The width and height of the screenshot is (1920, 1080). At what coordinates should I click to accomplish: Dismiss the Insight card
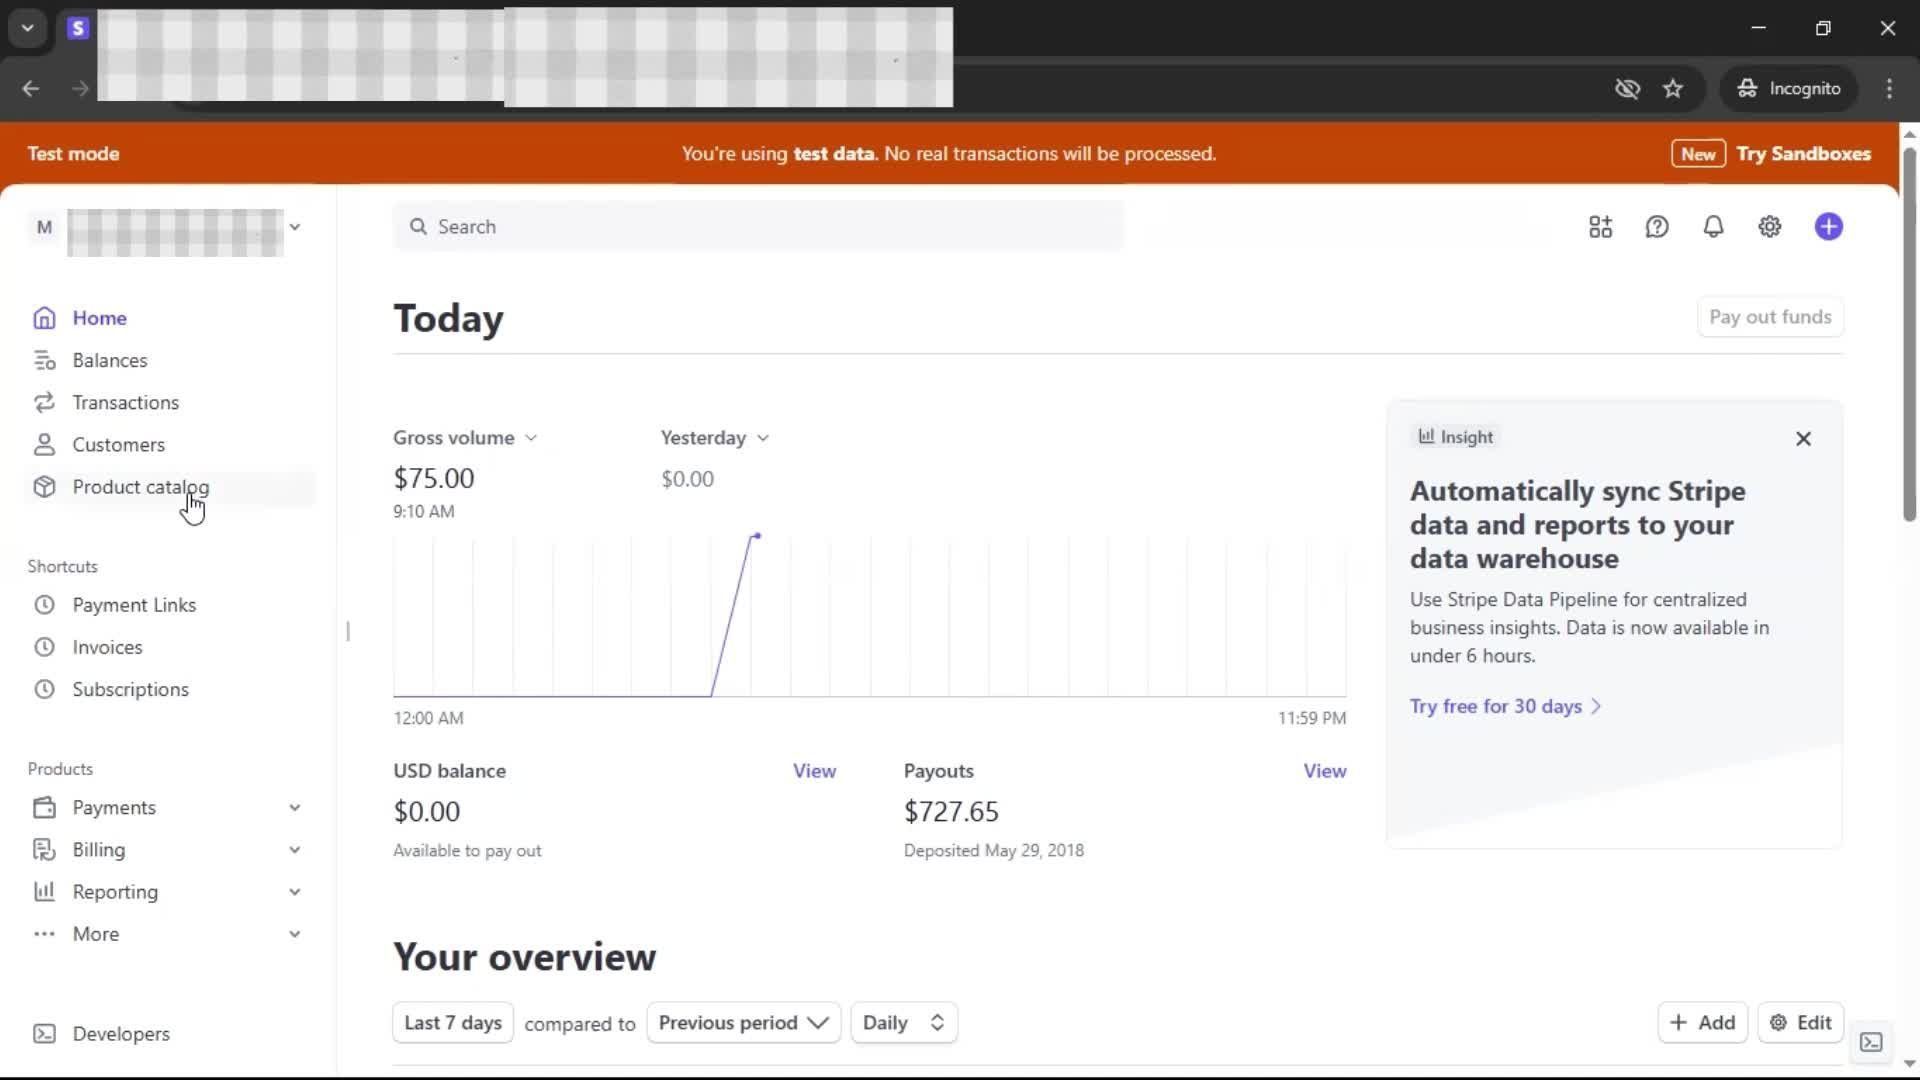pos(1803,439)
